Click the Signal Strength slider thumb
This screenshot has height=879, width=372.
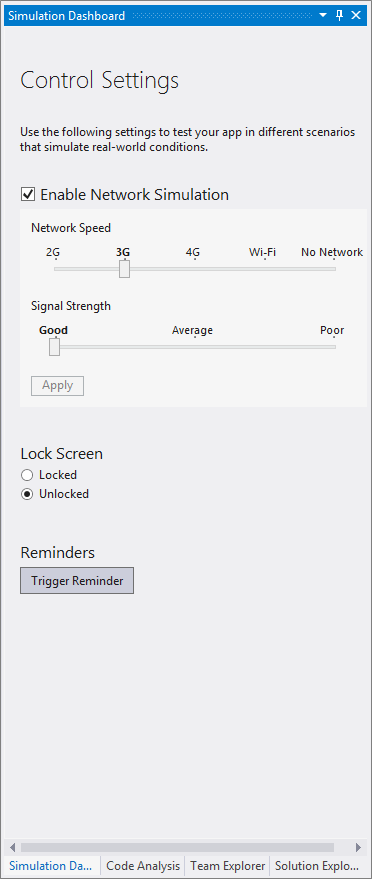54,347
